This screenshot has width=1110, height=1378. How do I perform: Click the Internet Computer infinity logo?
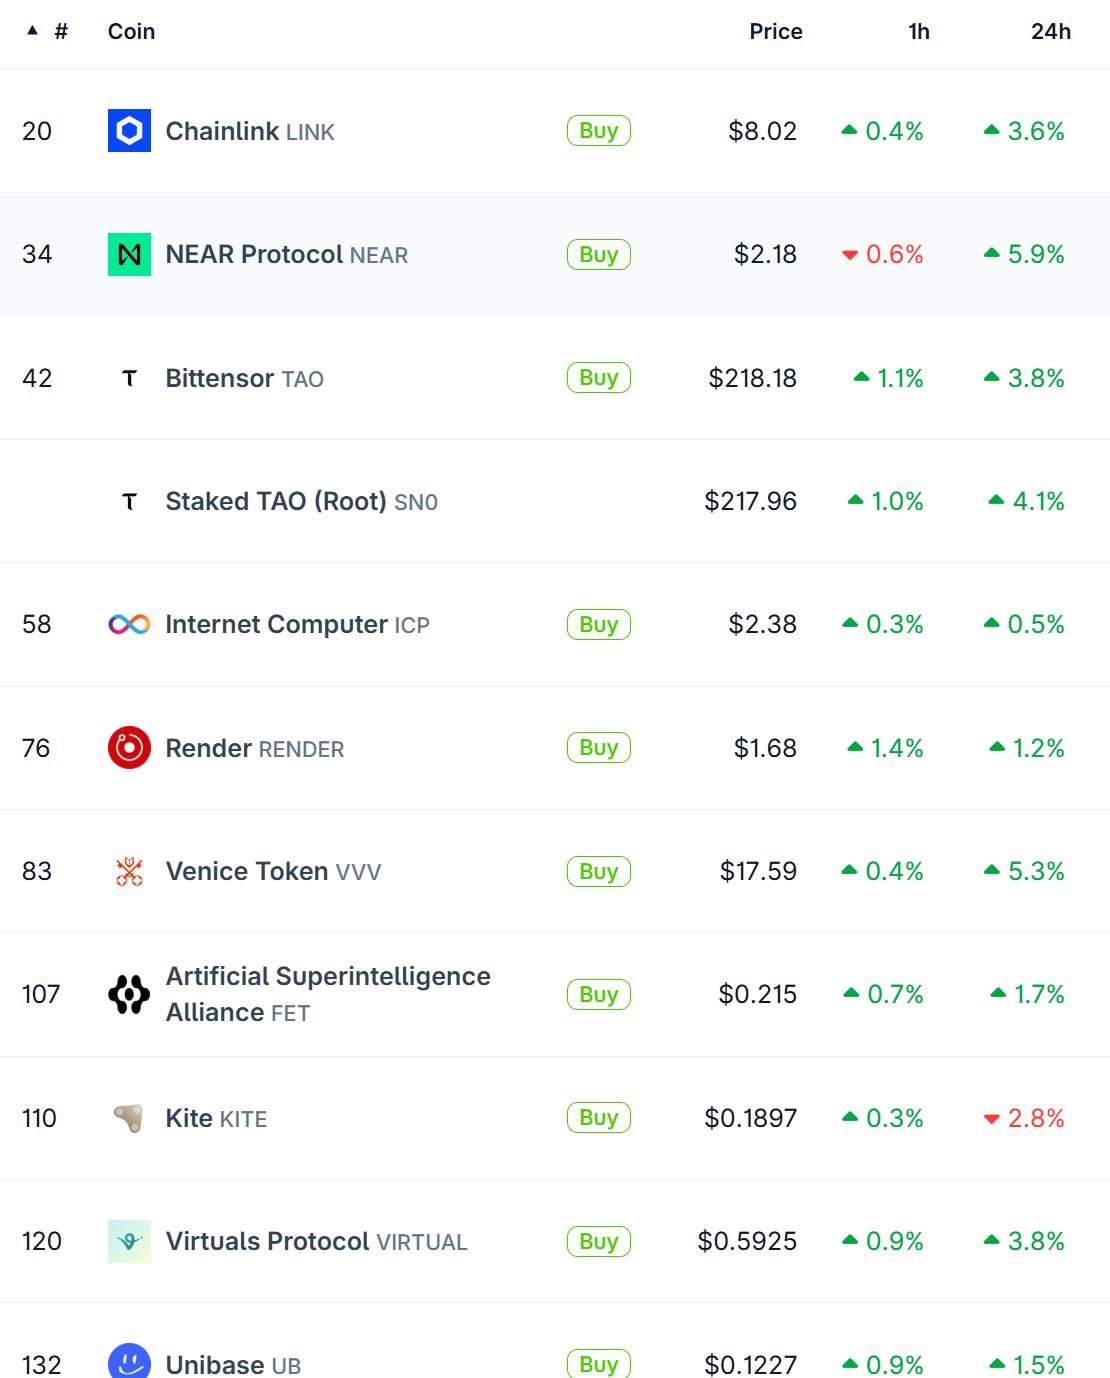(129, 624)
